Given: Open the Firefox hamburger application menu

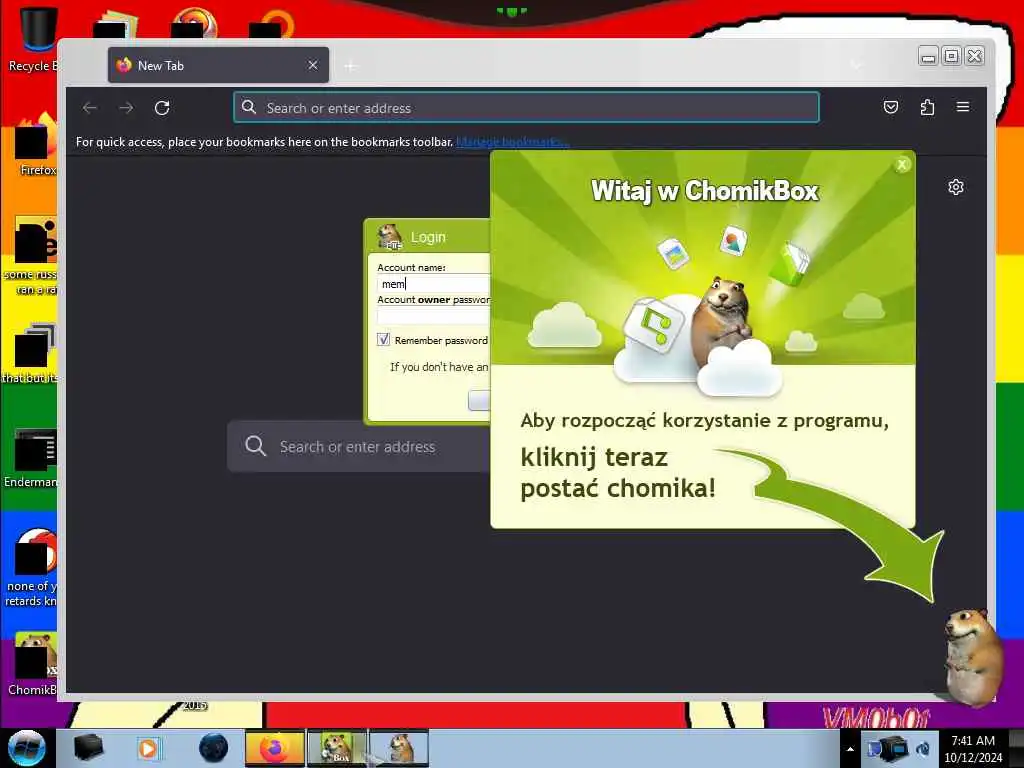Looking at the screenshot, I should pyautogui.click(x=963, y=107).
